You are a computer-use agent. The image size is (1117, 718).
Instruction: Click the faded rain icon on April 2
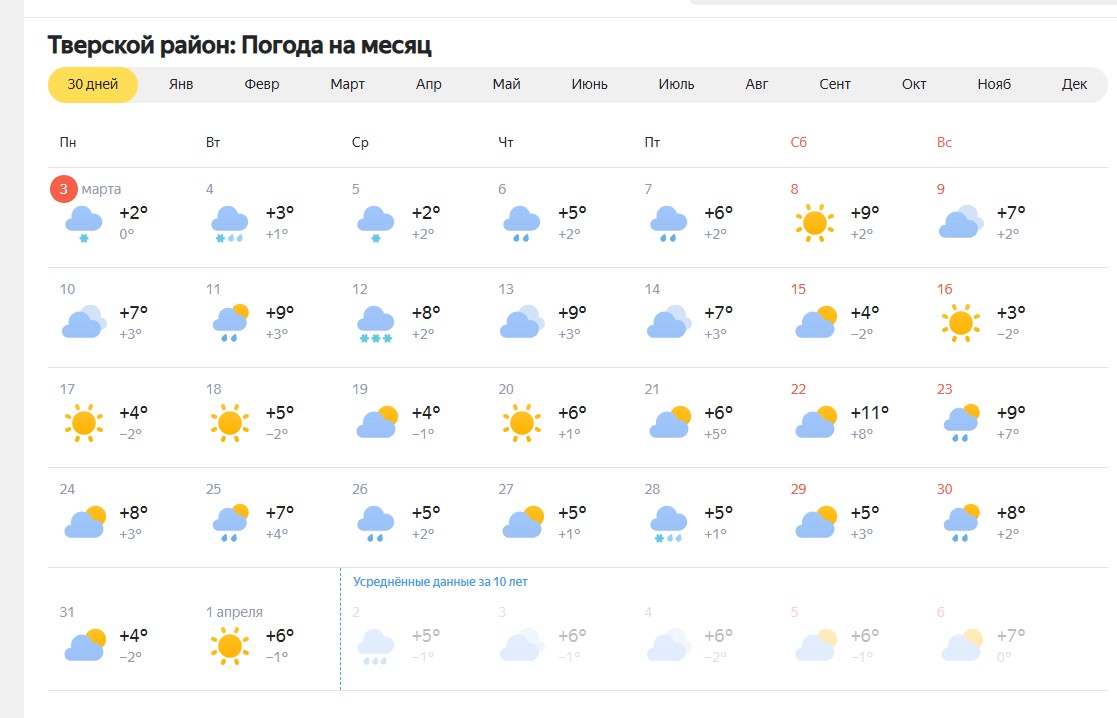pos(375,646)
